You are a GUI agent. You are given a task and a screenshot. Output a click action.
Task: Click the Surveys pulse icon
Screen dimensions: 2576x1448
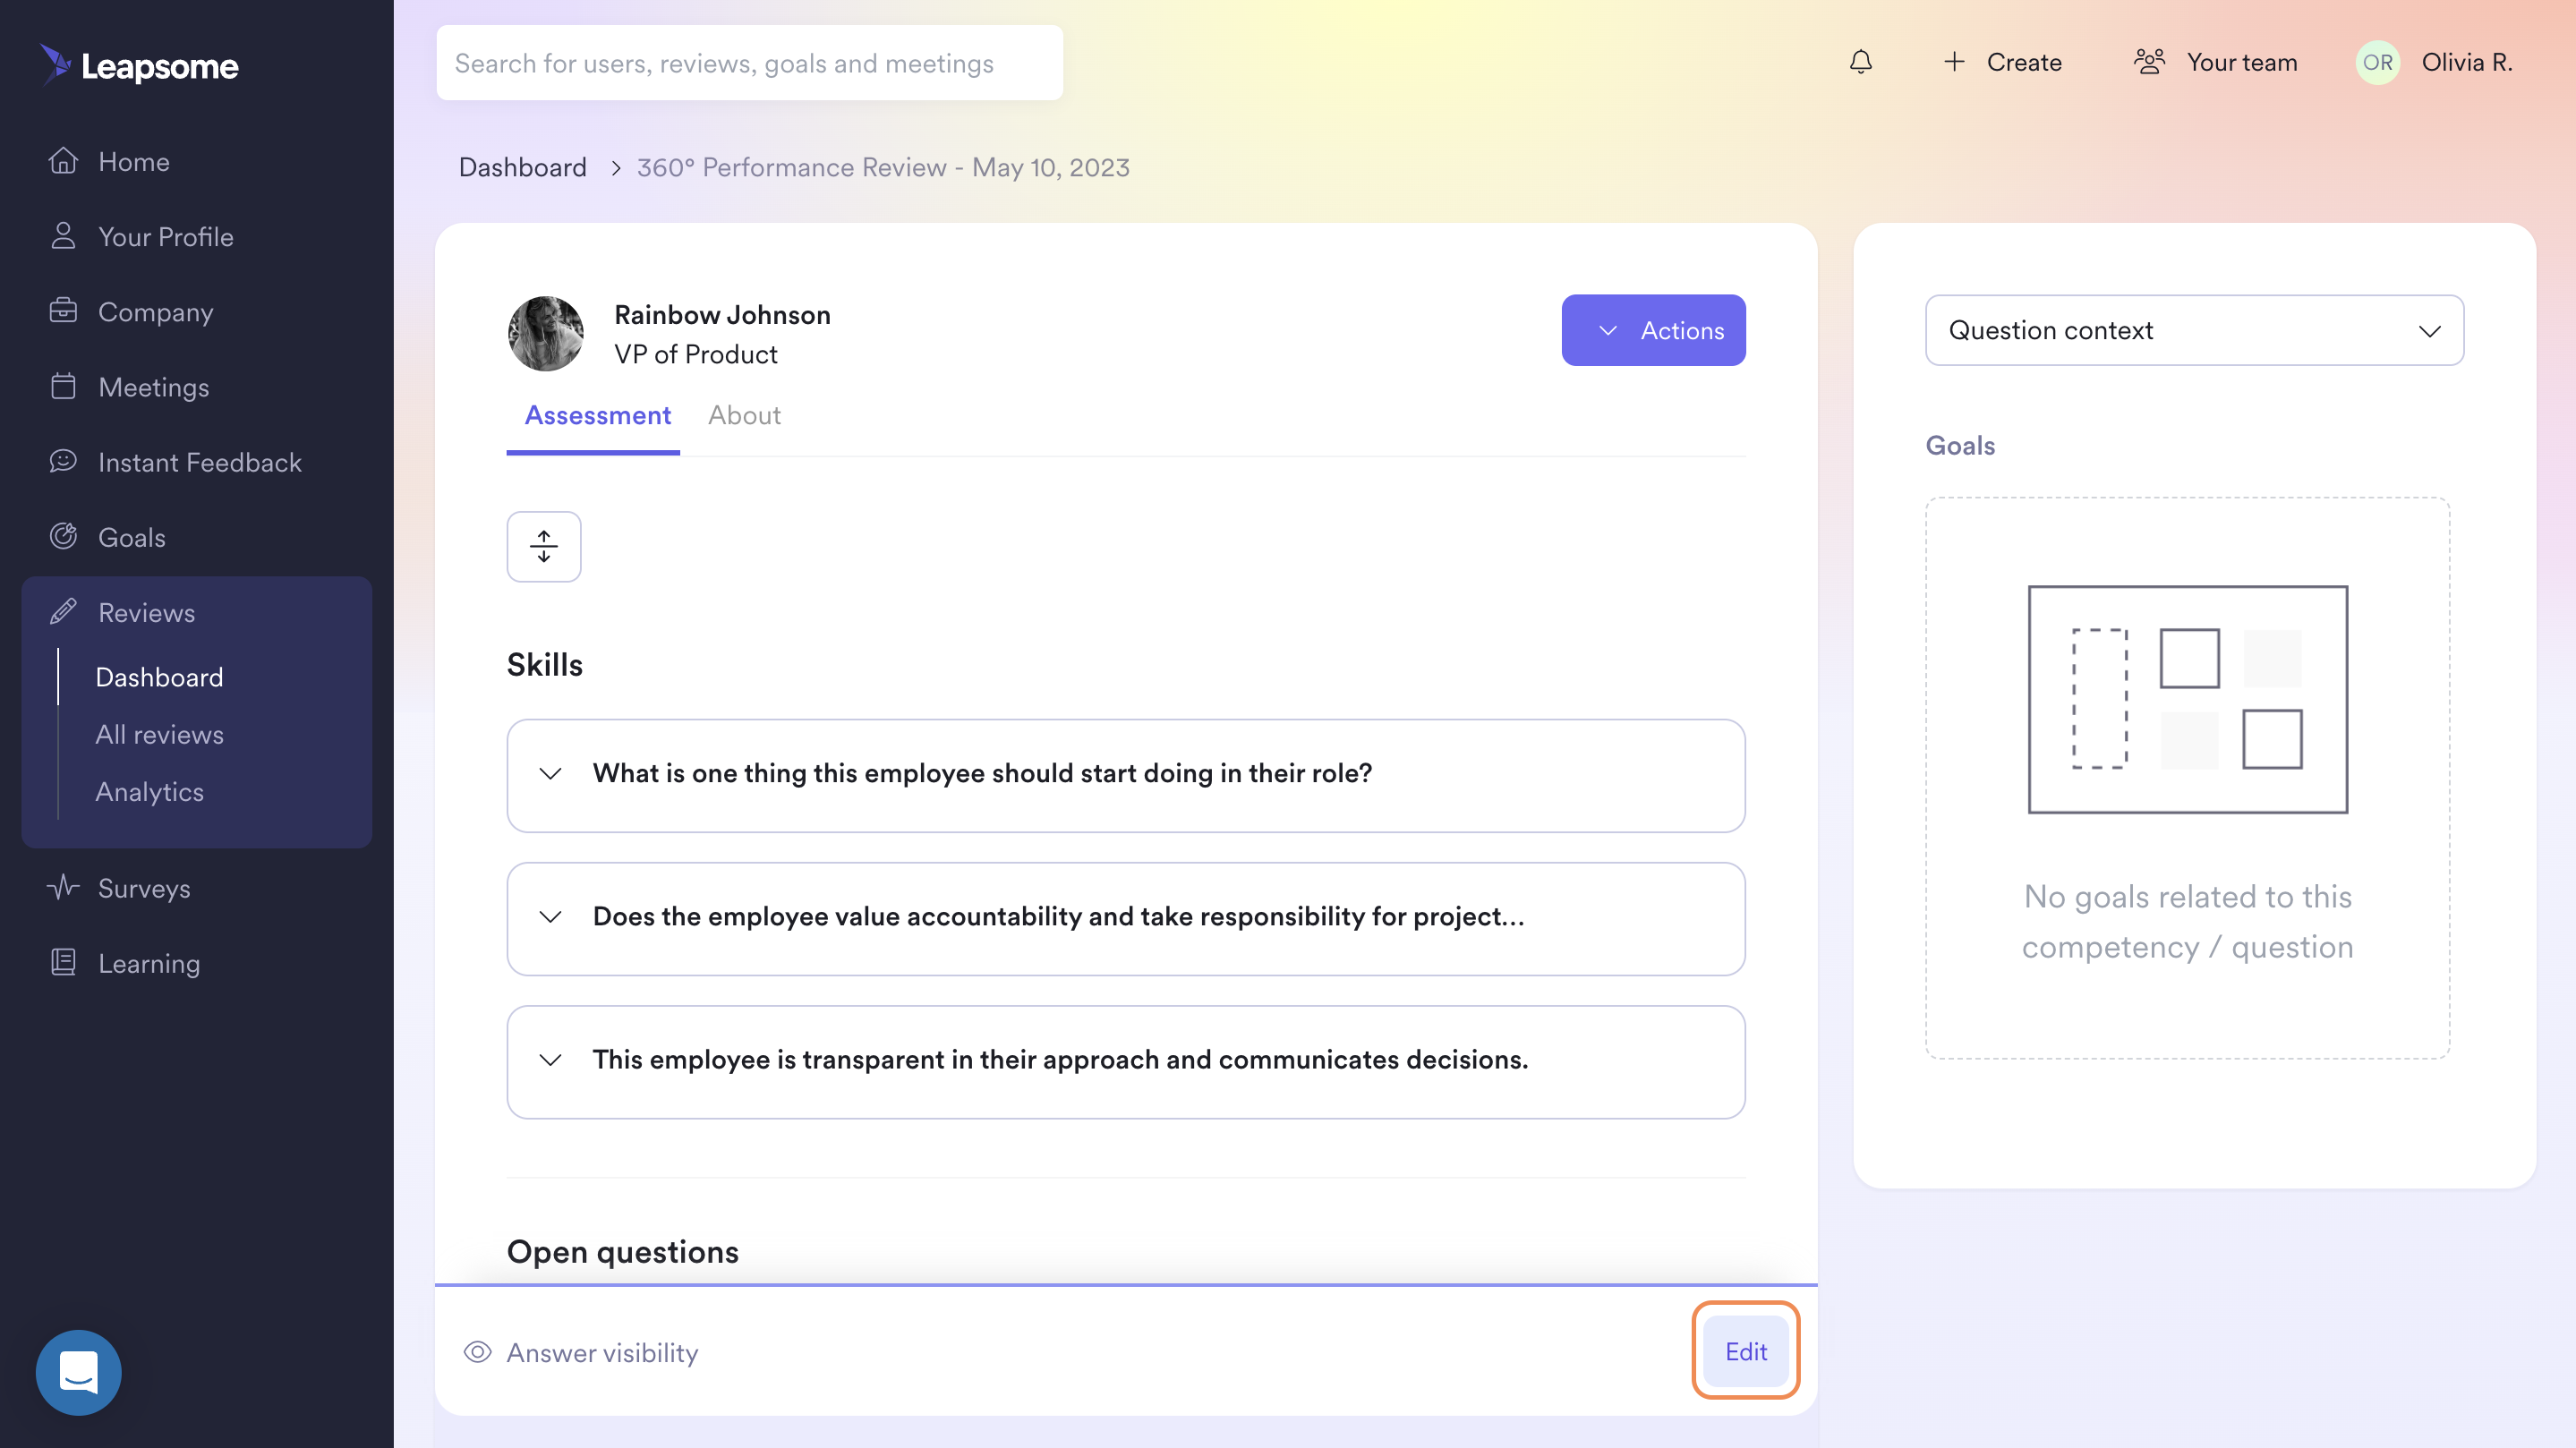click(x=63, y=887)
